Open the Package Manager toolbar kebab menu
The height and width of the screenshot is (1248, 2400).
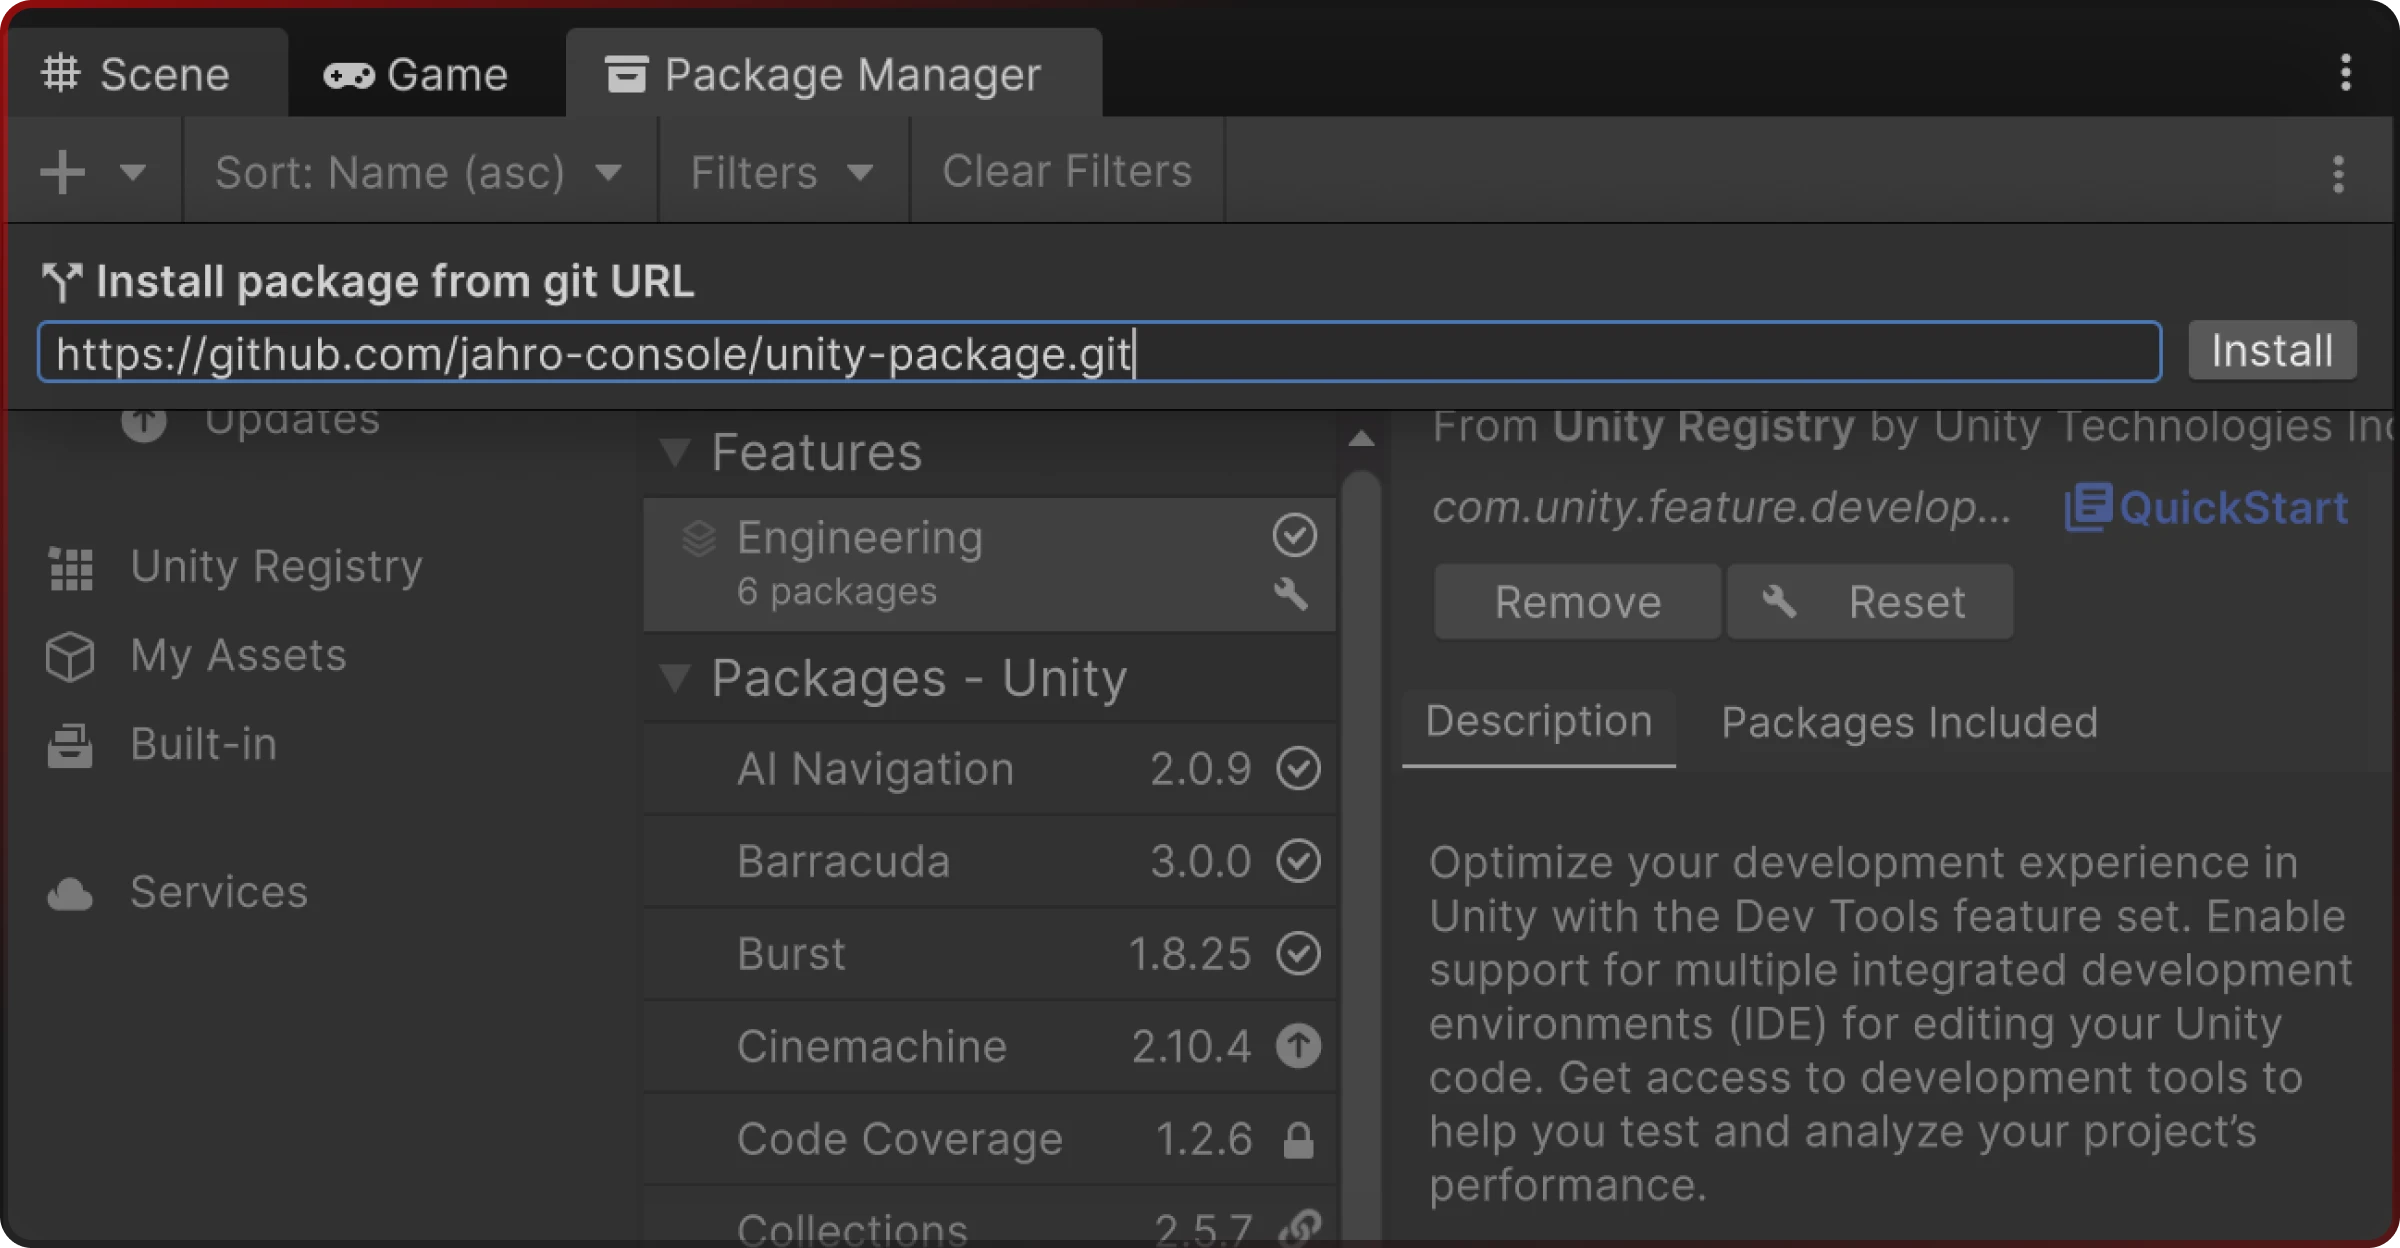[x=2338, y=174]
